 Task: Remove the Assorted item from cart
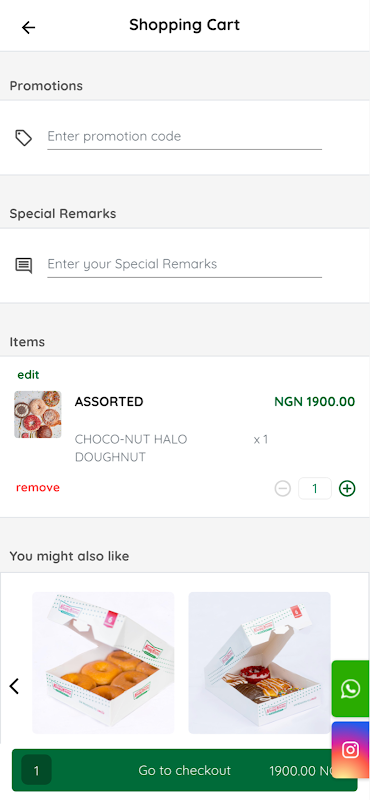[x=38, y=488]
